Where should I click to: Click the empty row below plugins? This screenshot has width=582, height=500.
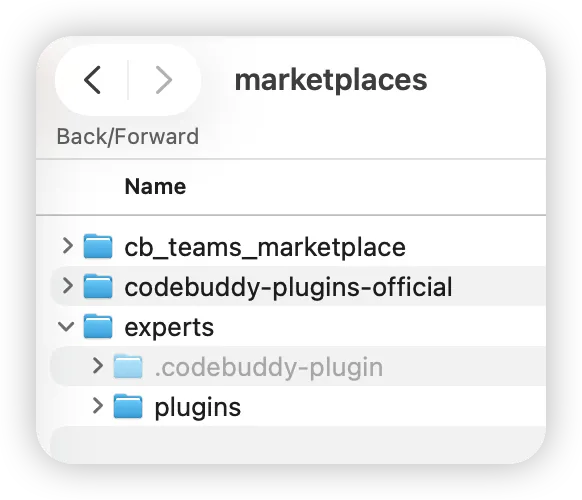(x=298, y=445)
